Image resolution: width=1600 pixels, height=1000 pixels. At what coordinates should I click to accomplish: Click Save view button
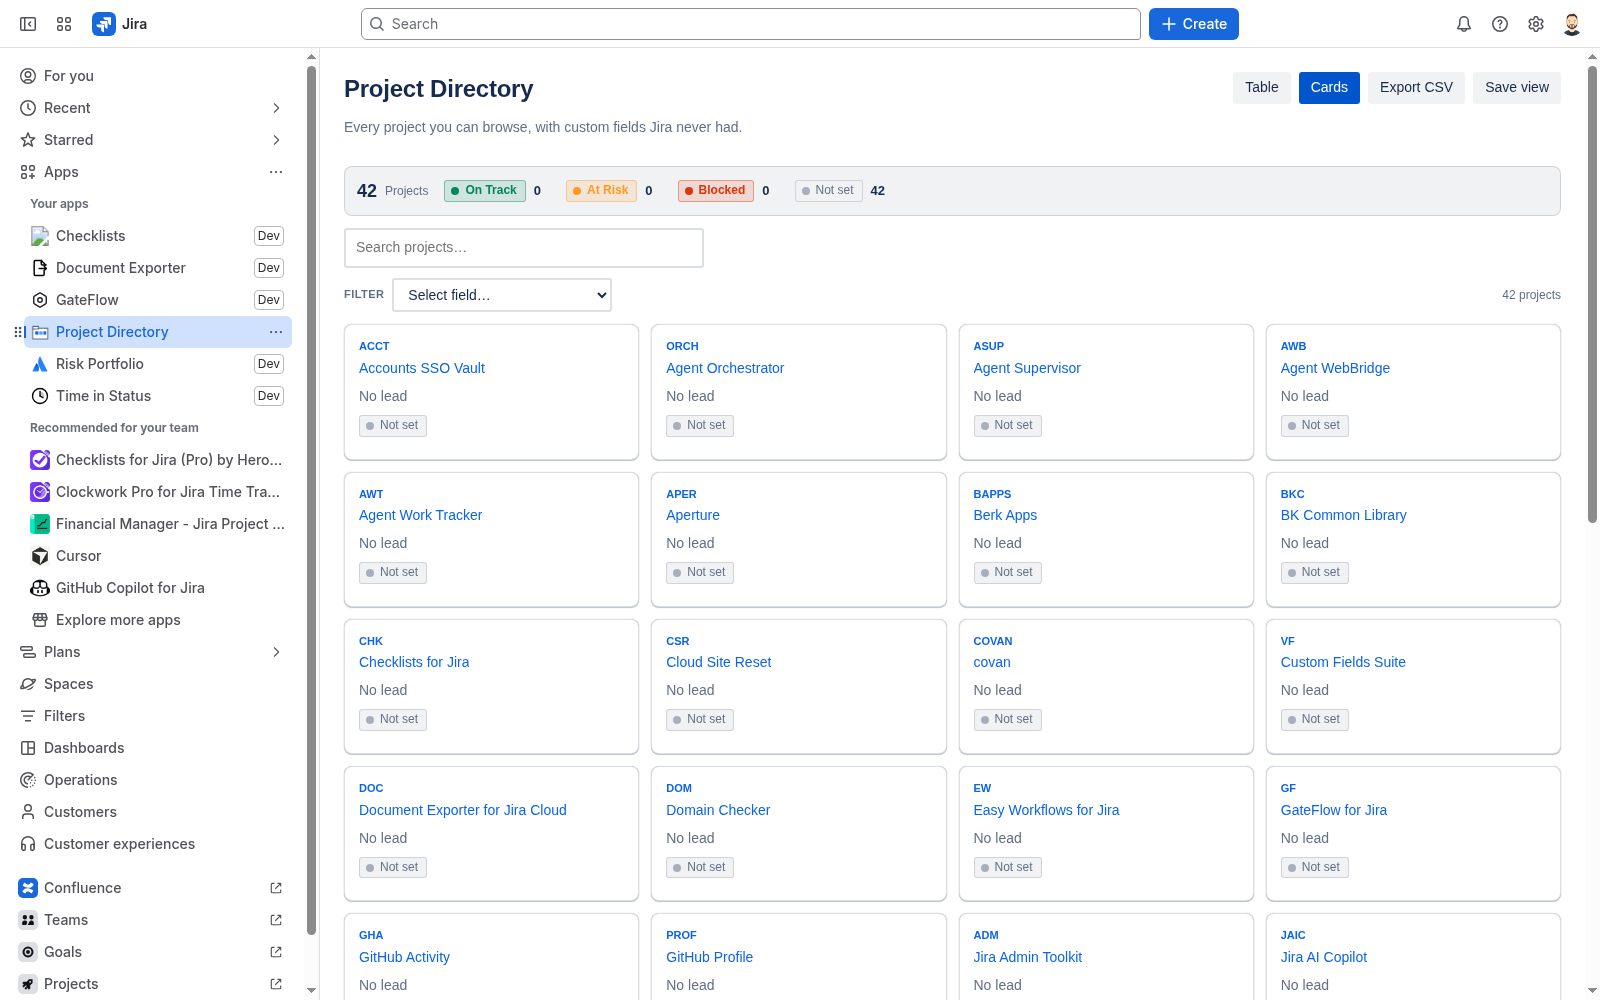[1517, 88]
